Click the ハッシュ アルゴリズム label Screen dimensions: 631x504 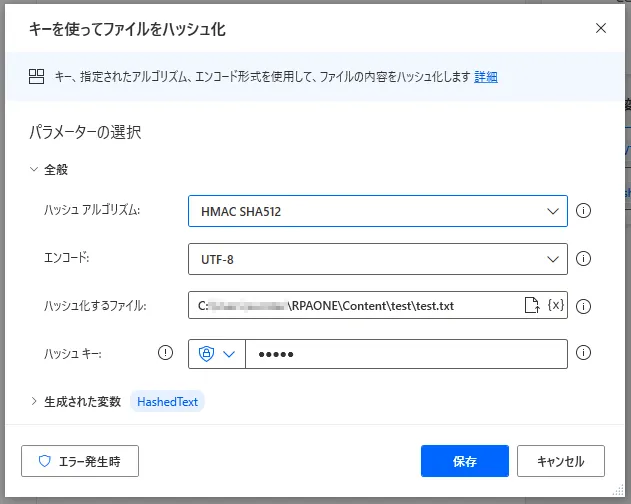[x=92, y=210]
